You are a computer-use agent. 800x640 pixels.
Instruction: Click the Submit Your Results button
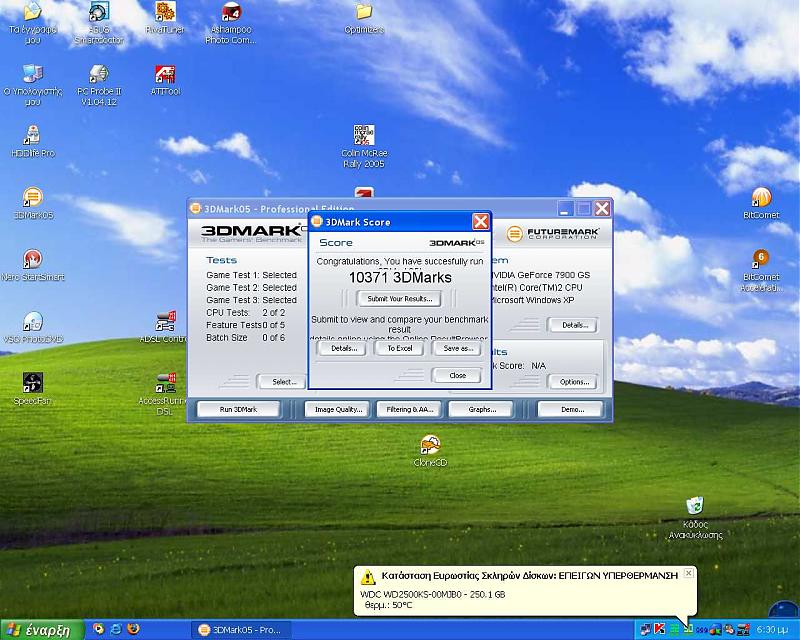399,299
